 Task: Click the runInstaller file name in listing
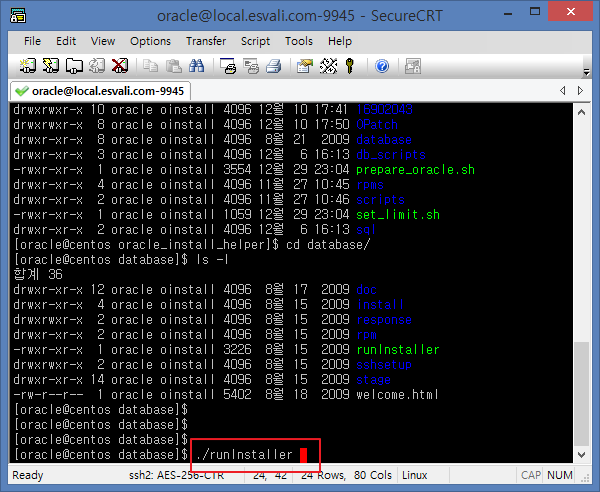coord(398,350)
